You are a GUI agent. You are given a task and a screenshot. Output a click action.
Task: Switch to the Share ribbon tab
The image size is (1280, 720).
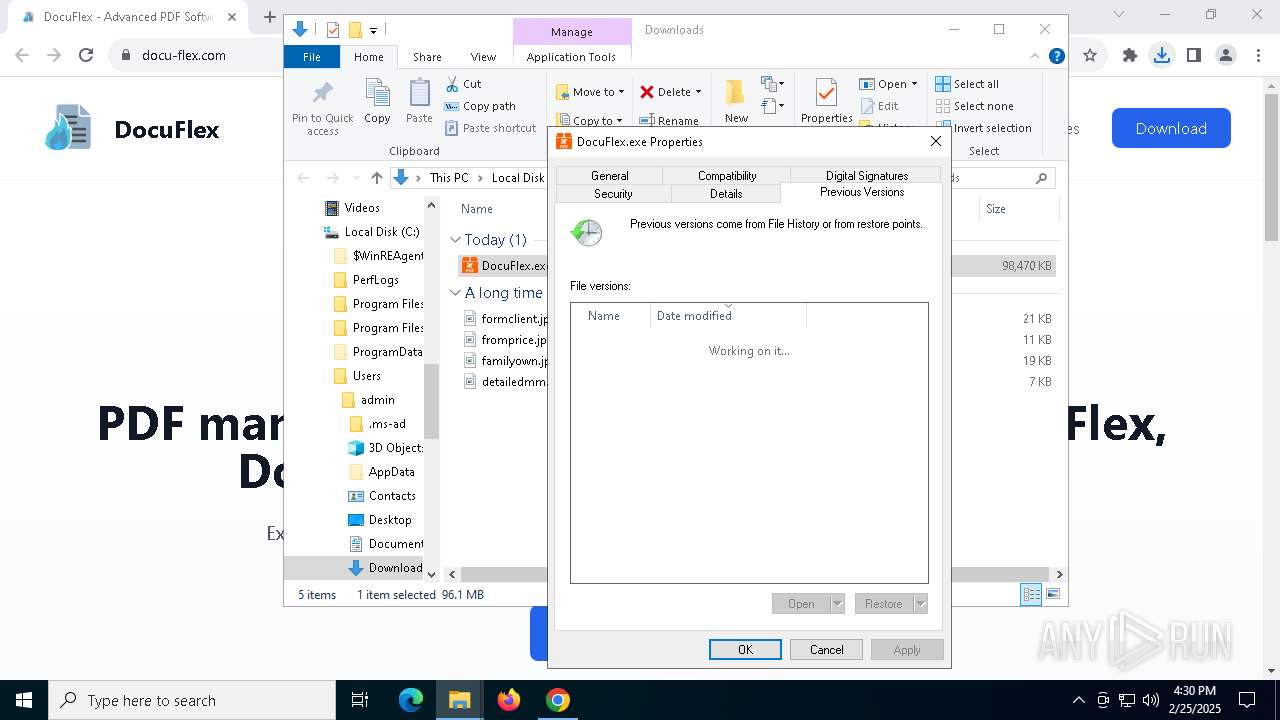click(x=427, y=57)
